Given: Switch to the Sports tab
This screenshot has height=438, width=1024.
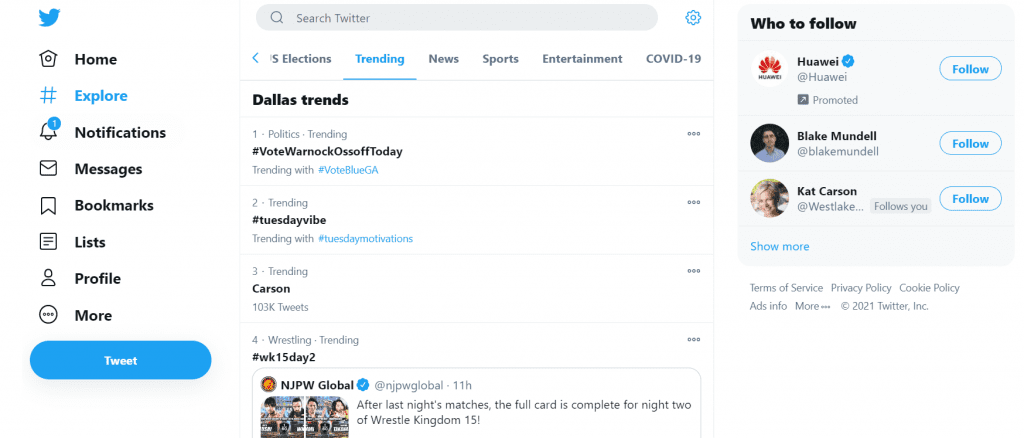Looking at the screenshot, I should point(500,59).
